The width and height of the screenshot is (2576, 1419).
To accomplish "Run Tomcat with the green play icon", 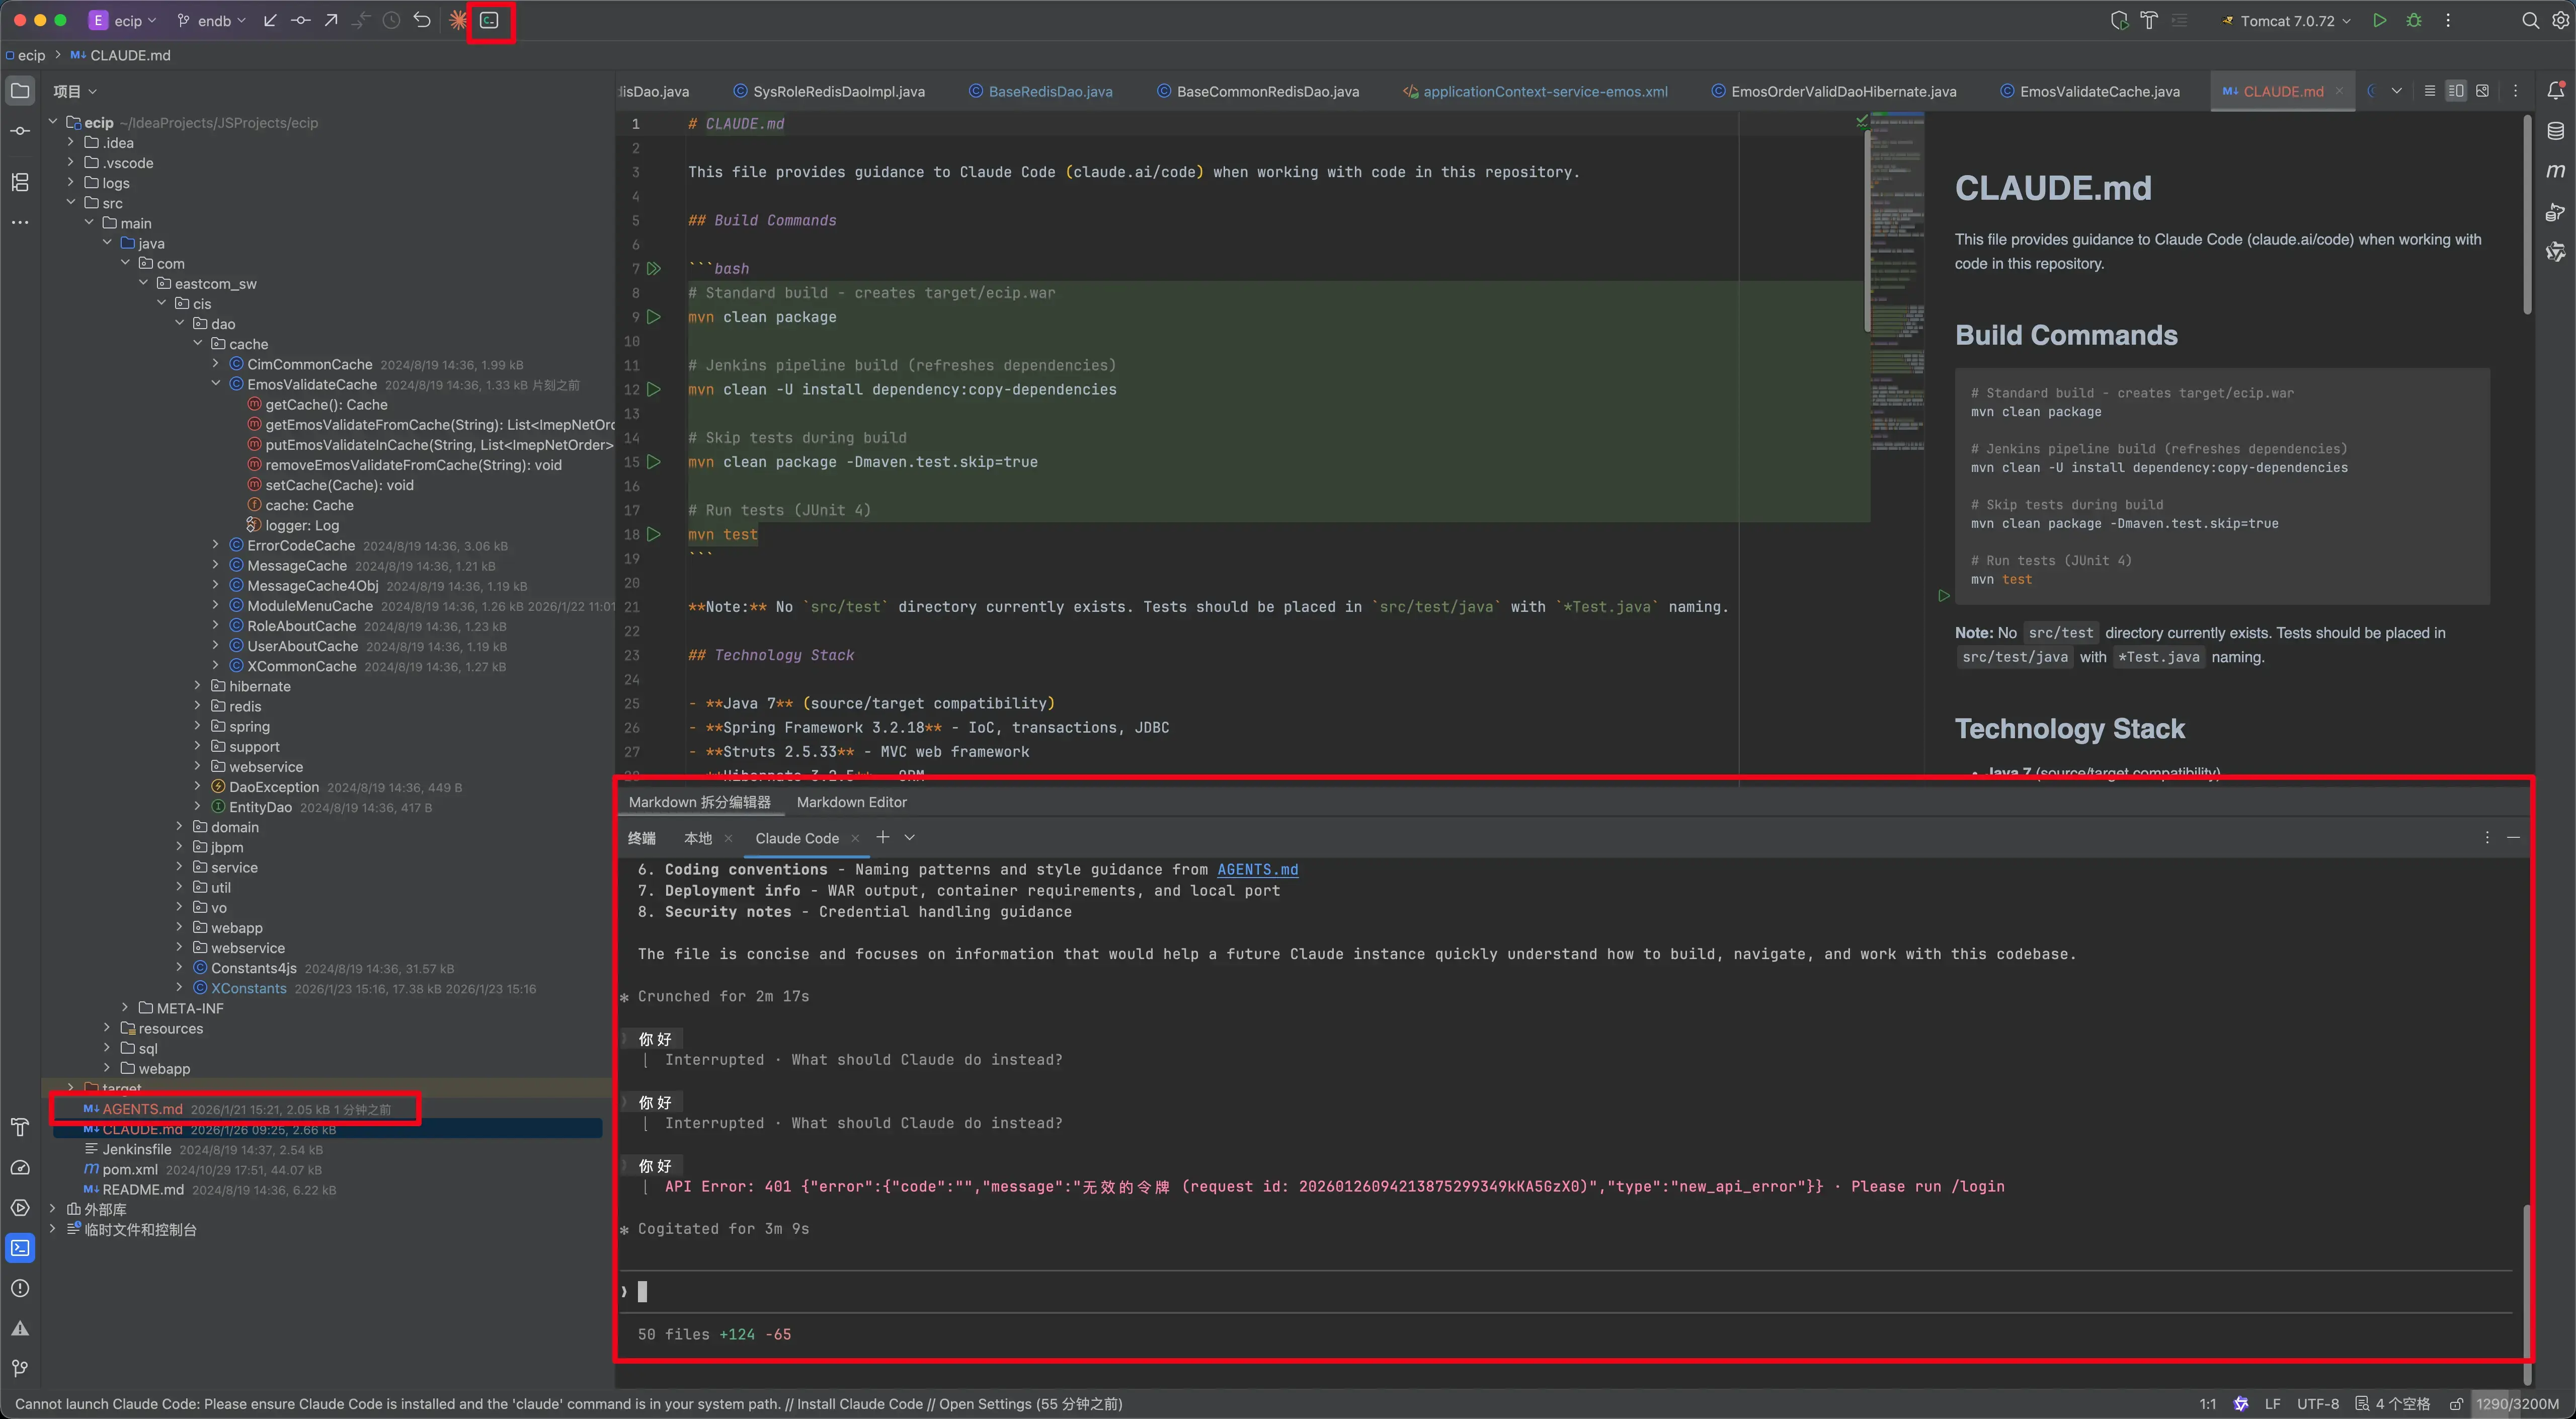I will [x=2380, y=20].
